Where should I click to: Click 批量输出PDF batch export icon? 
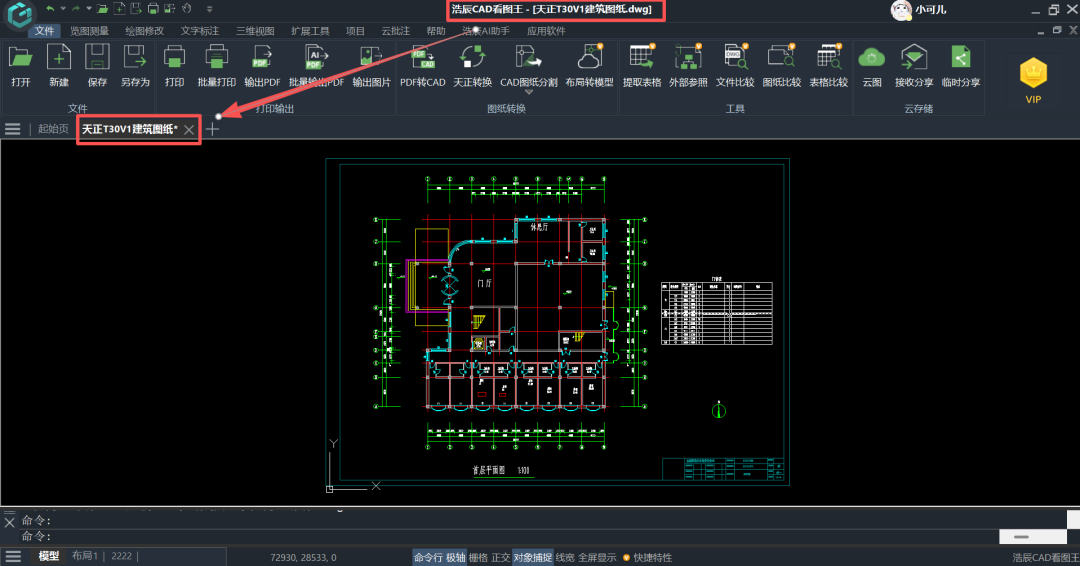pos(316,58)
